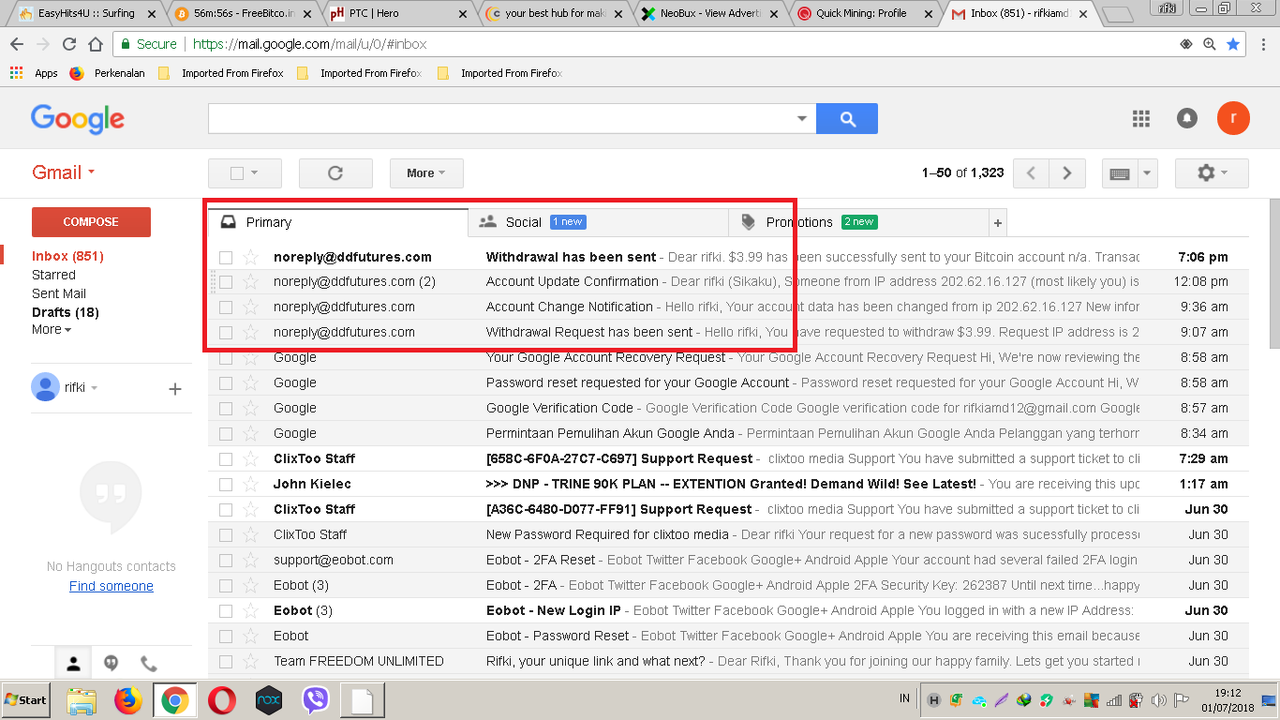Select checkbox for Google Verification Code email
Viewport: 1280px width, 720px height.
[x=226, y=408]
